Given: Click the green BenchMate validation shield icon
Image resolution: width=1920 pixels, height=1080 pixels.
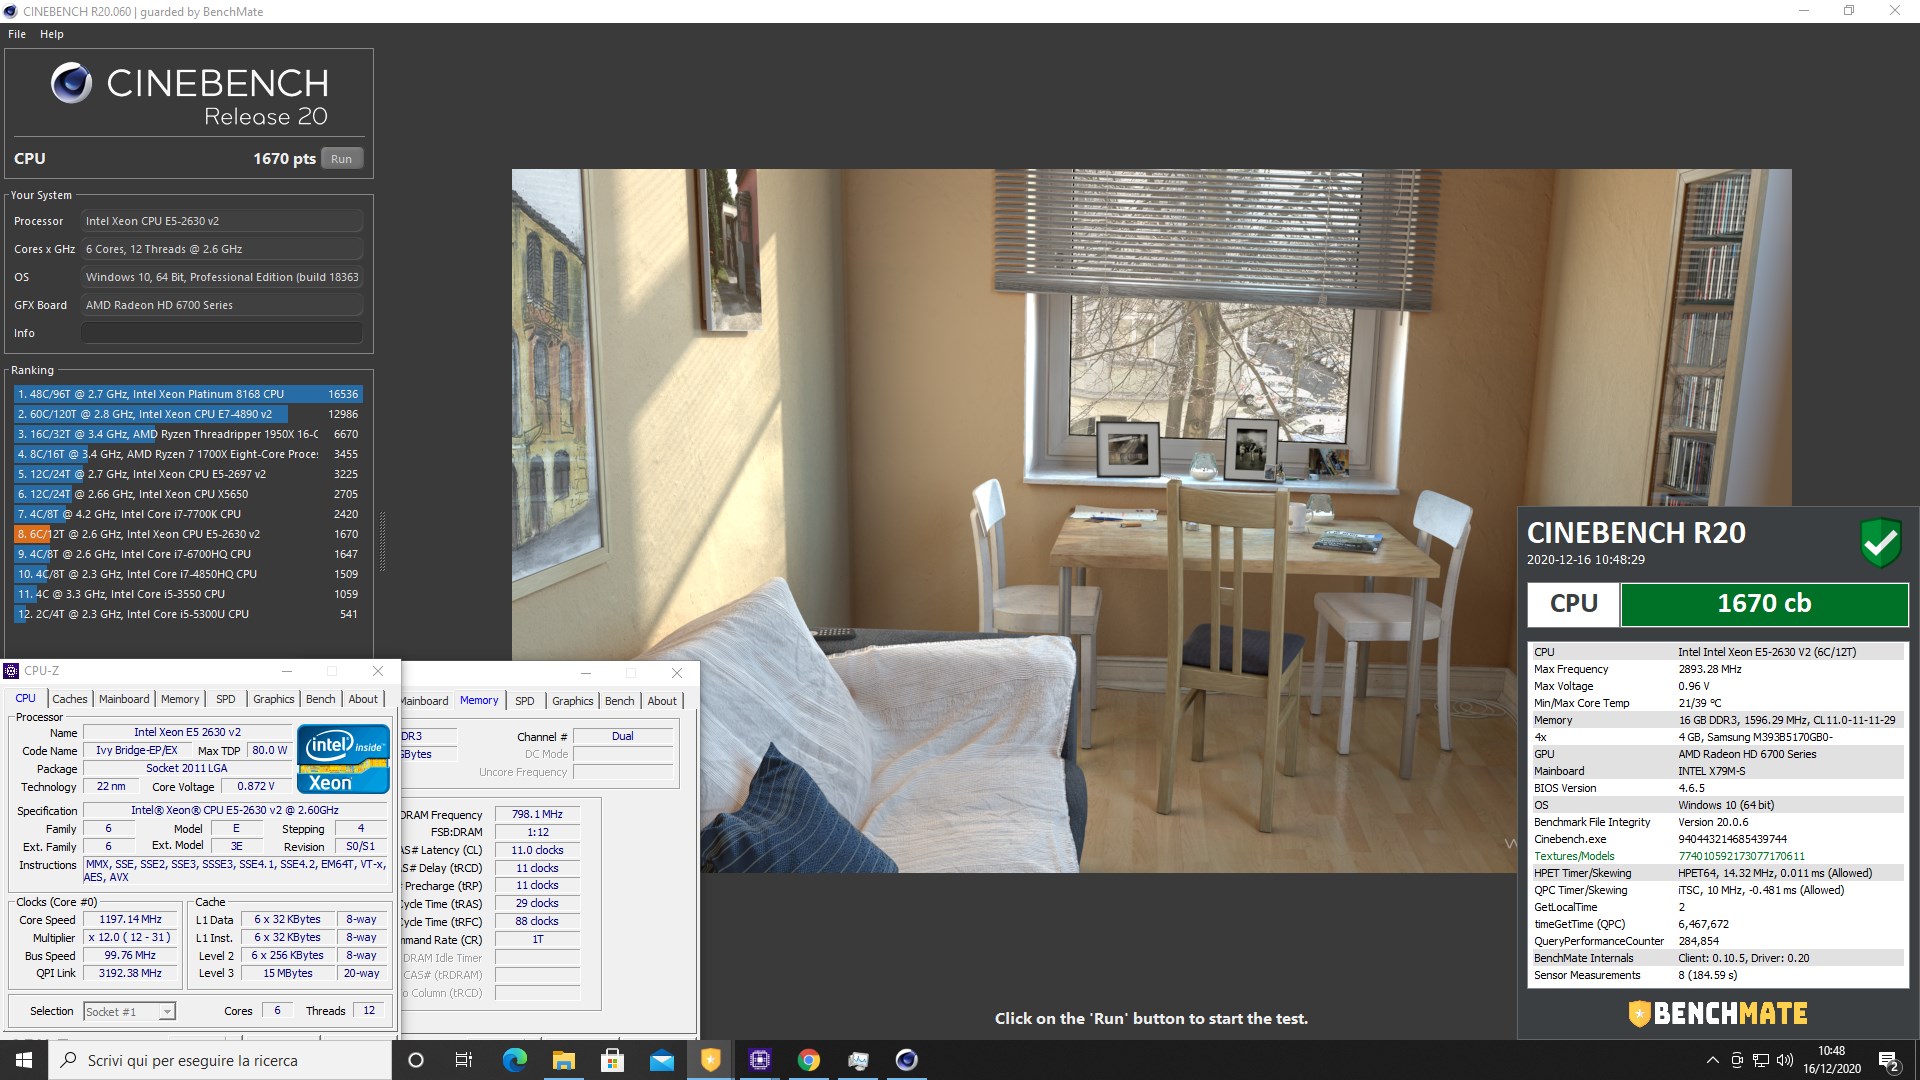Looking at the screenshot, I should [1881, 543].
